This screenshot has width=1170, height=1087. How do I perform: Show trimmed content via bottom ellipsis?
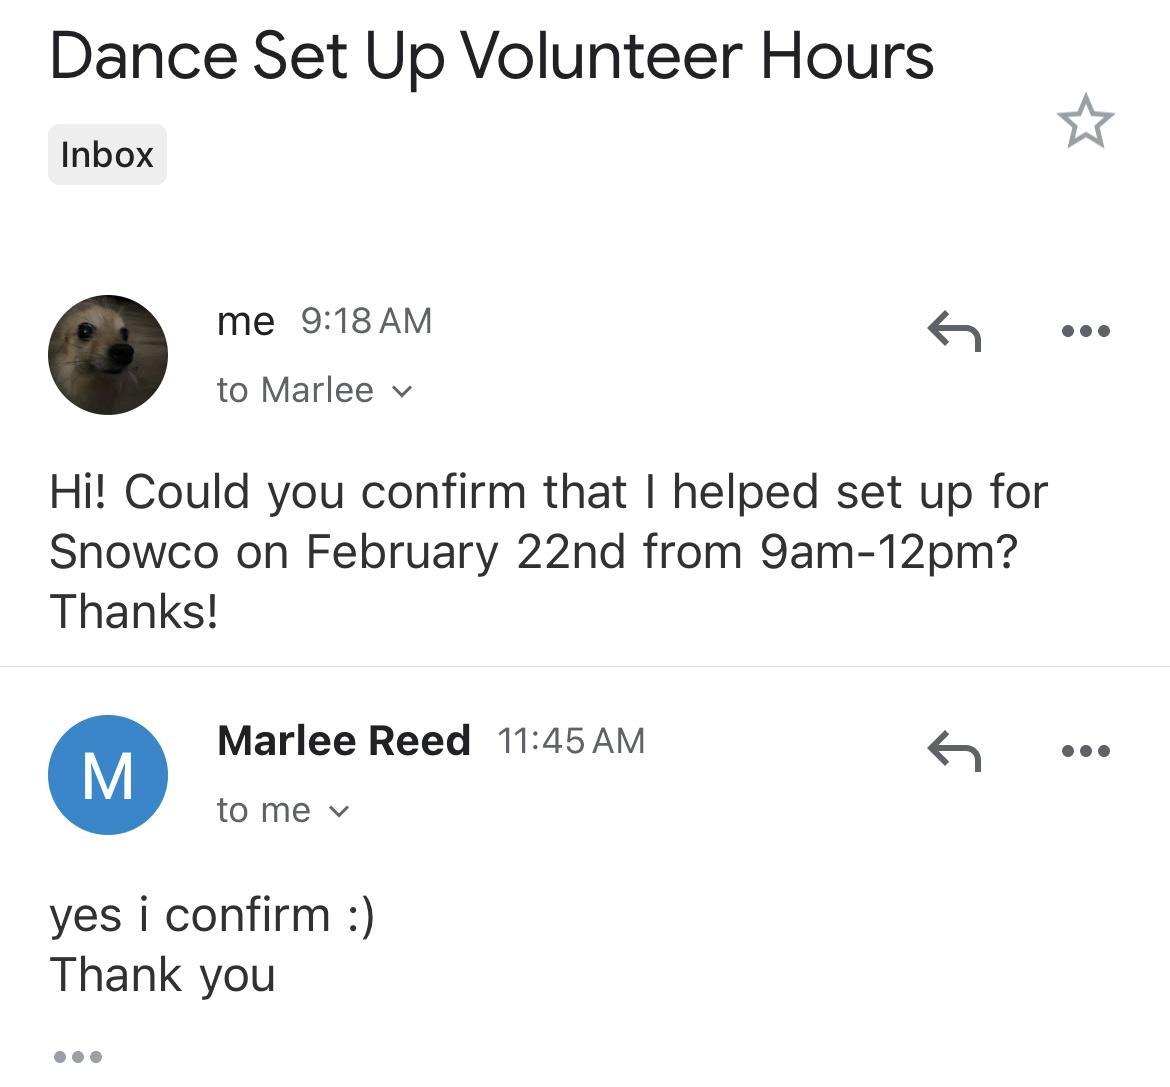[x=78, y=1056]
